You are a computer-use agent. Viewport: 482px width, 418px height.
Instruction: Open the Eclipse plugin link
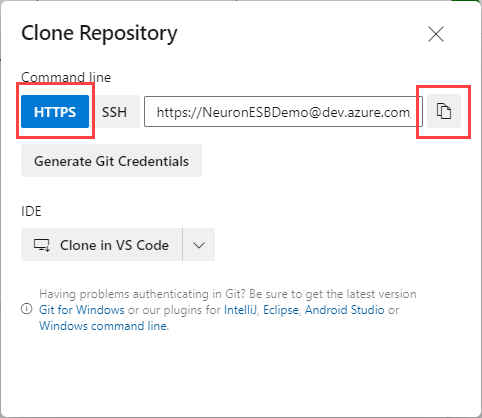(281, 310)
